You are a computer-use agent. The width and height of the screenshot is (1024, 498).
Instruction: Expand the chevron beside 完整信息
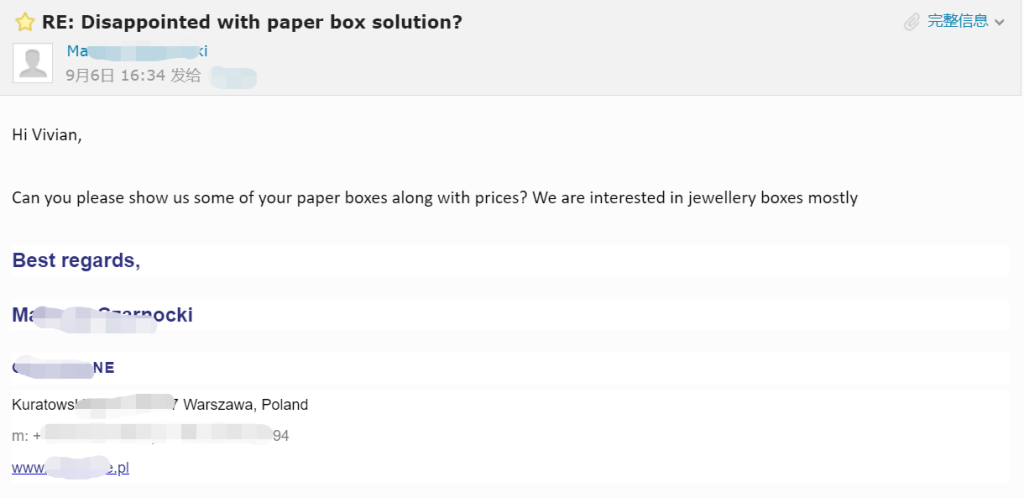999,22
